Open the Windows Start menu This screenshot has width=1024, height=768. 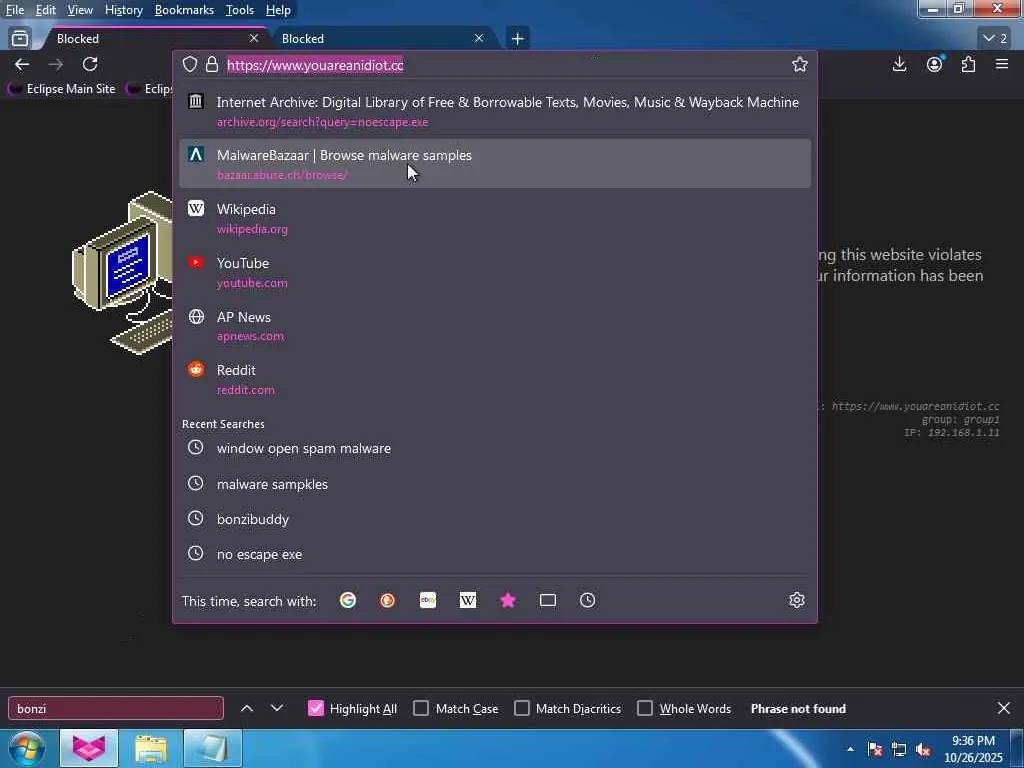(x=27, y=748)
